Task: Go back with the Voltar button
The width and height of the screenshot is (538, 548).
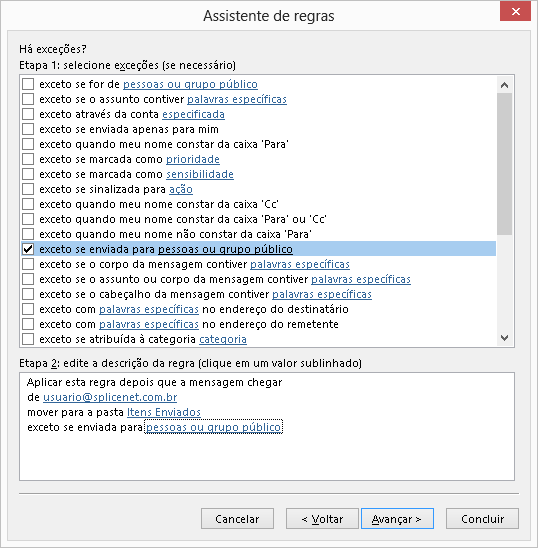Action: [x=322, y=519]
